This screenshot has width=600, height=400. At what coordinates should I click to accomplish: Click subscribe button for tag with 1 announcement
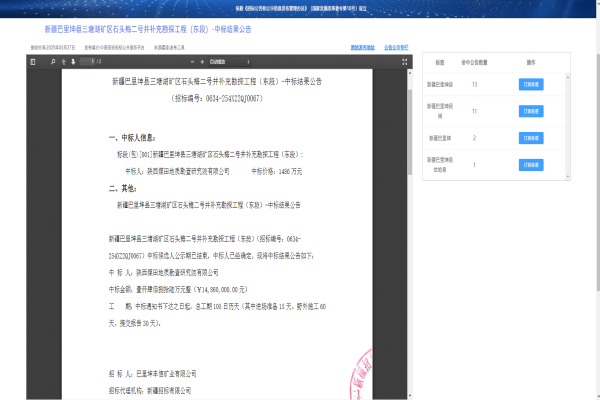530,165
